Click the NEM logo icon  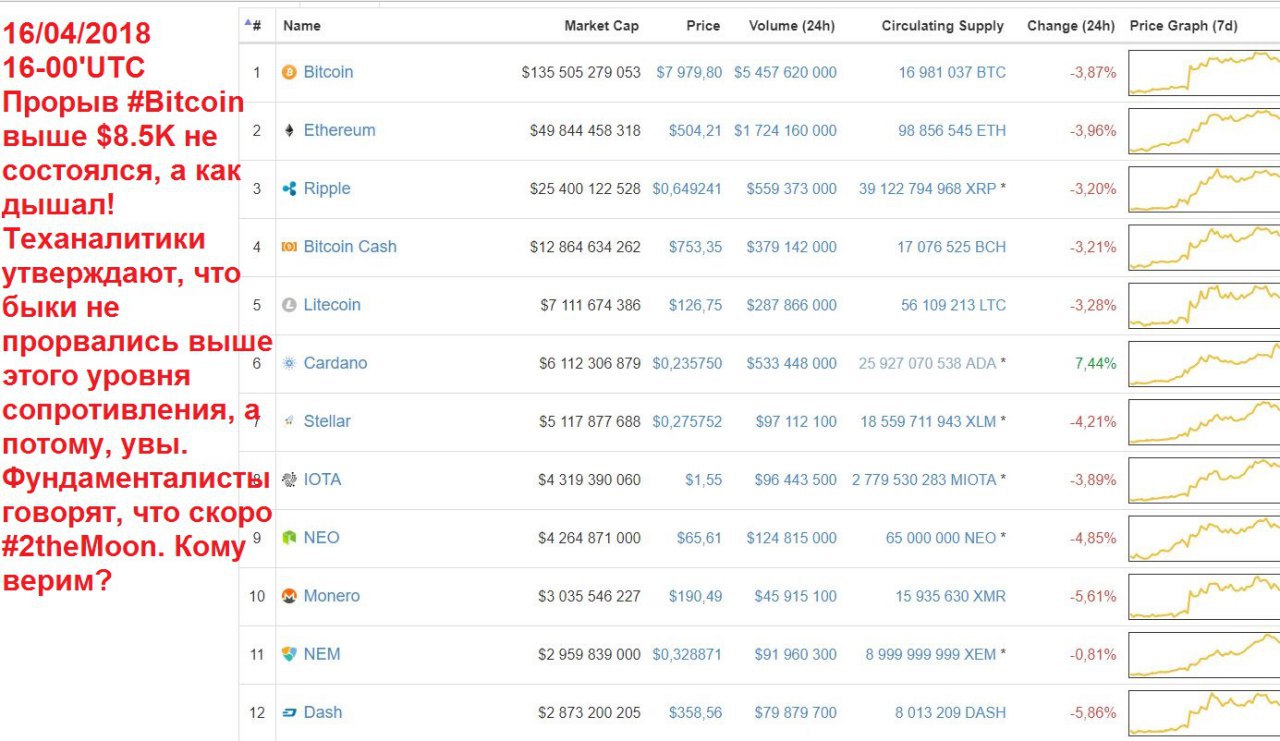289,654
